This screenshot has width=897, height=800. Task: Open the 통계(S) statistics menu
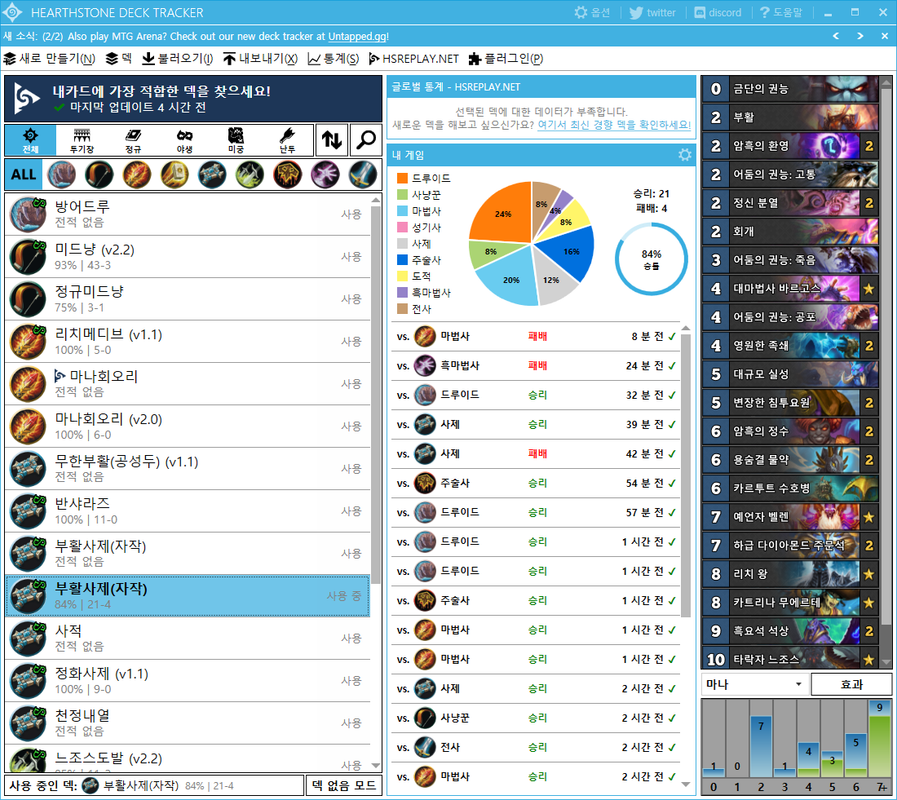(x=334, y=58)
